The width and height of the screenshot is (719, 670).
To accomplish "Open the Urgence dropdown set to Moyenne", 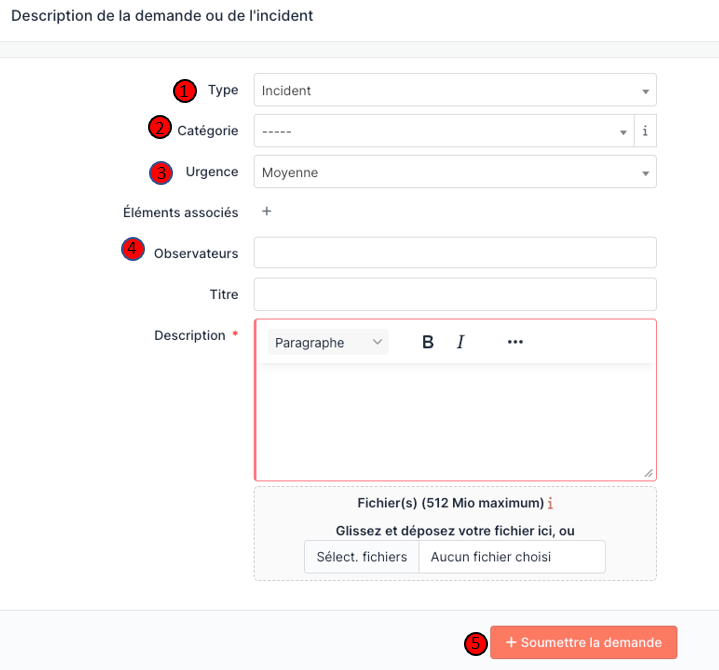I will pos(455,172).
